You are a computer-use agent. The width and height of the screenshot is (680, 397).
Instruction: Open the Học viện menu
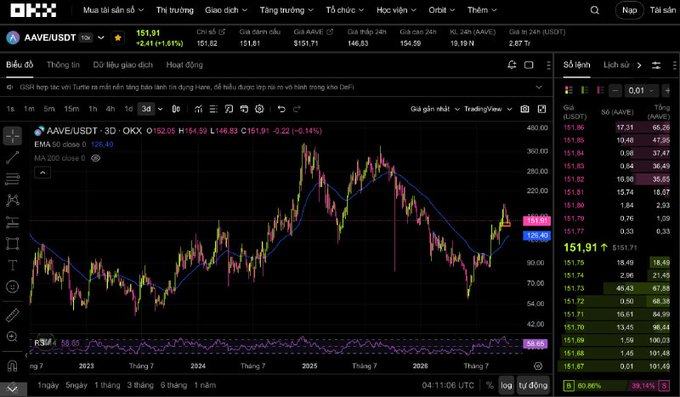(x=396, y=10)
